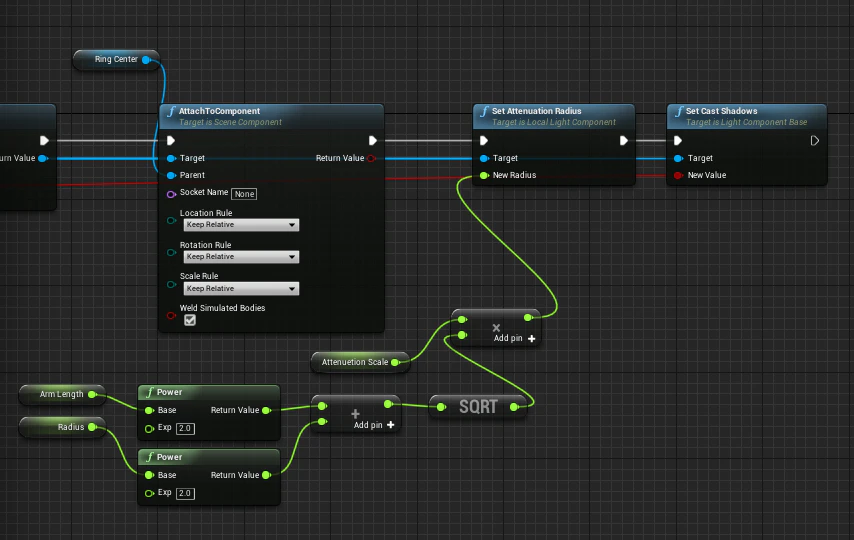Image resolution: width=854 pixels, height=540 pixels.
Task: Click Exp pin on lower Power node
Action: 149,494
